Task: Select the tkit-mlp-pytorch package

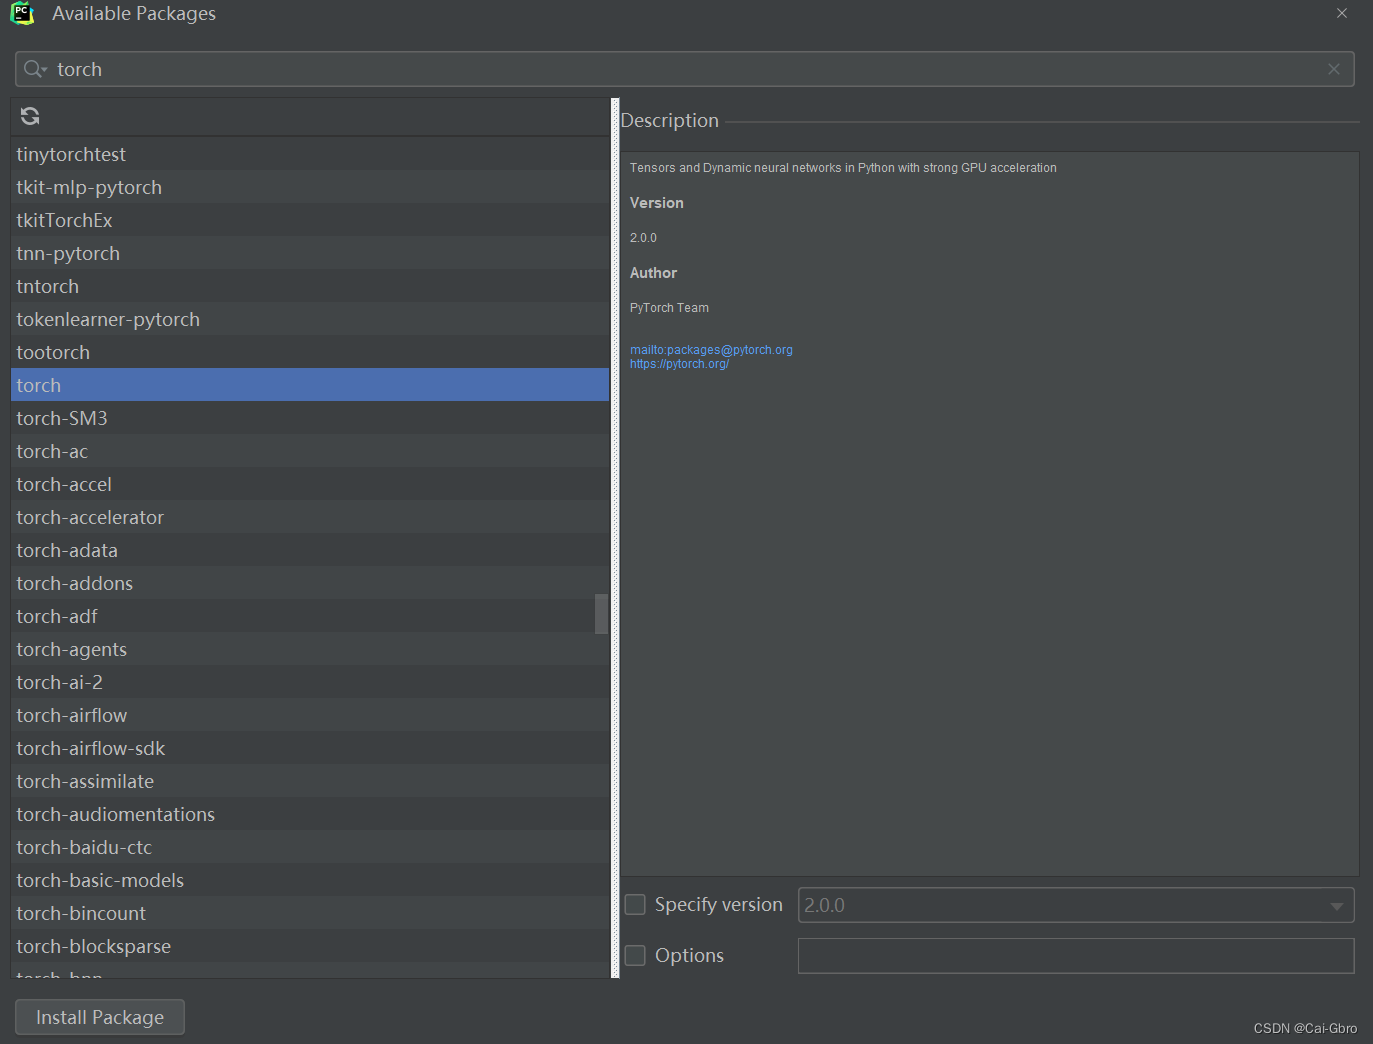Action: click(x=310, y=187)
